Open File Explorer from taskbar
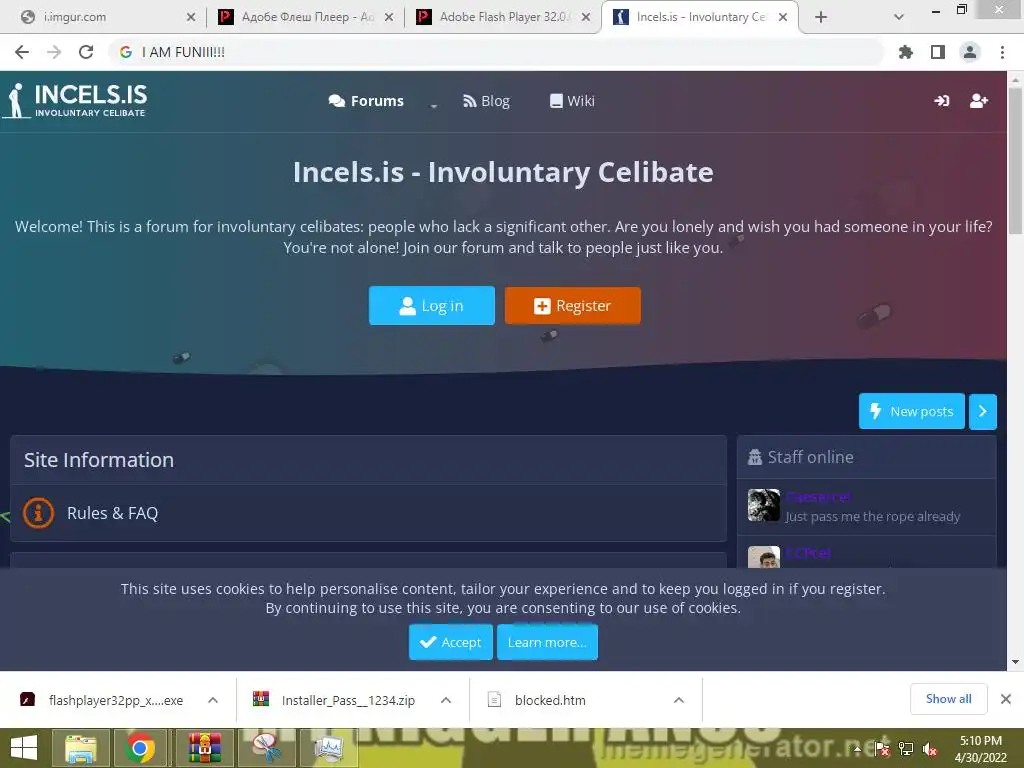 80,748
